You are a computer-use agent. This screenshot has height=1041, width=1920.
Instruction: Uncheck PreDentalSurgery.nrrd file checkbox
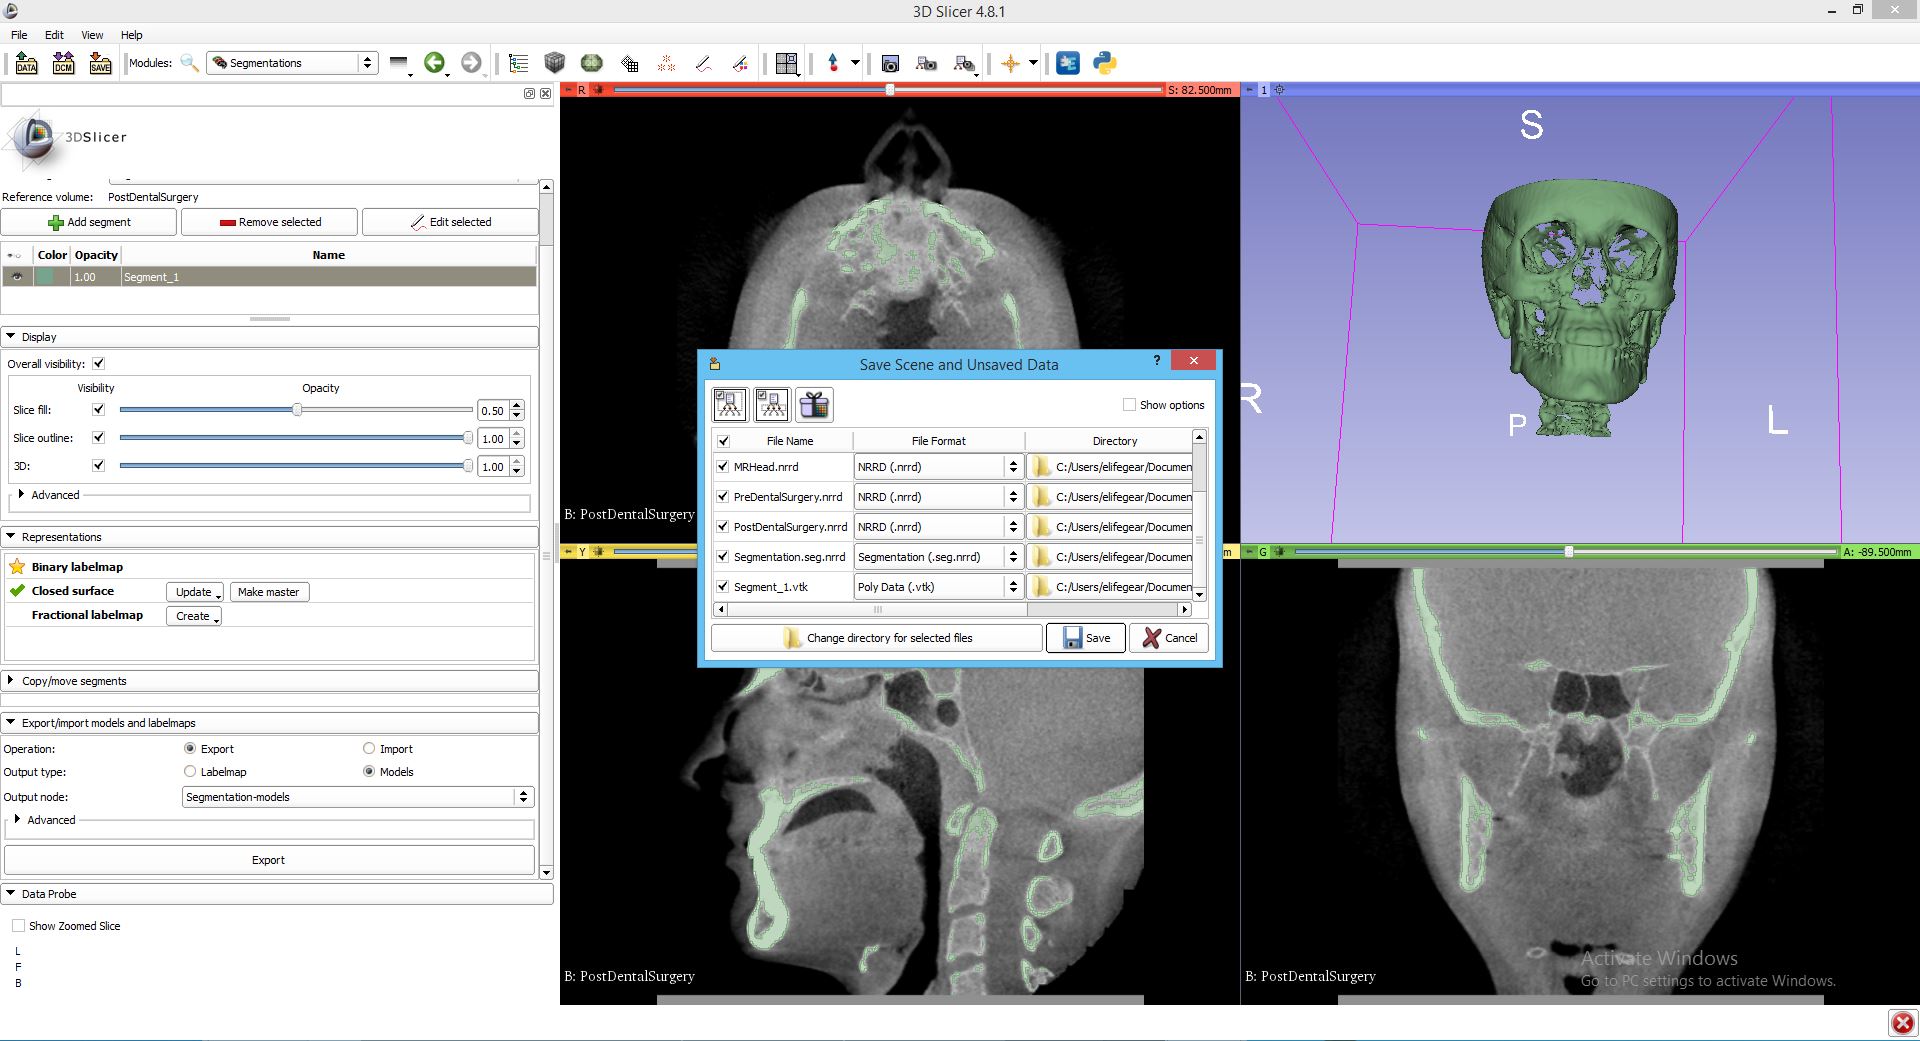pyautogui.click(x=722, y=496)
